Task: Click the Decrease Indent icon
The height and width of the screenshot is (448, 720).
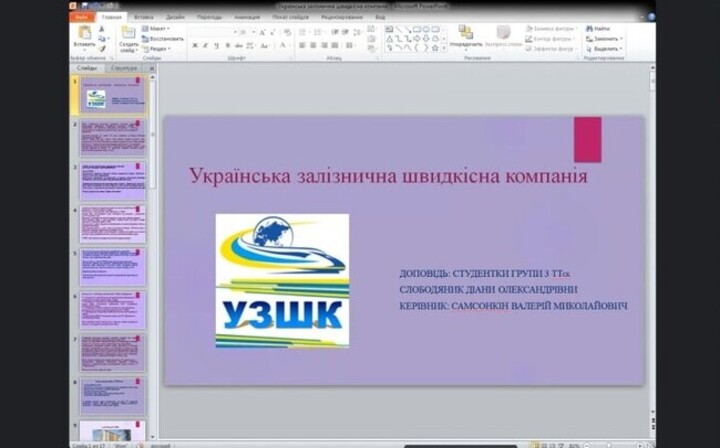Action: (x=335, y=33)
